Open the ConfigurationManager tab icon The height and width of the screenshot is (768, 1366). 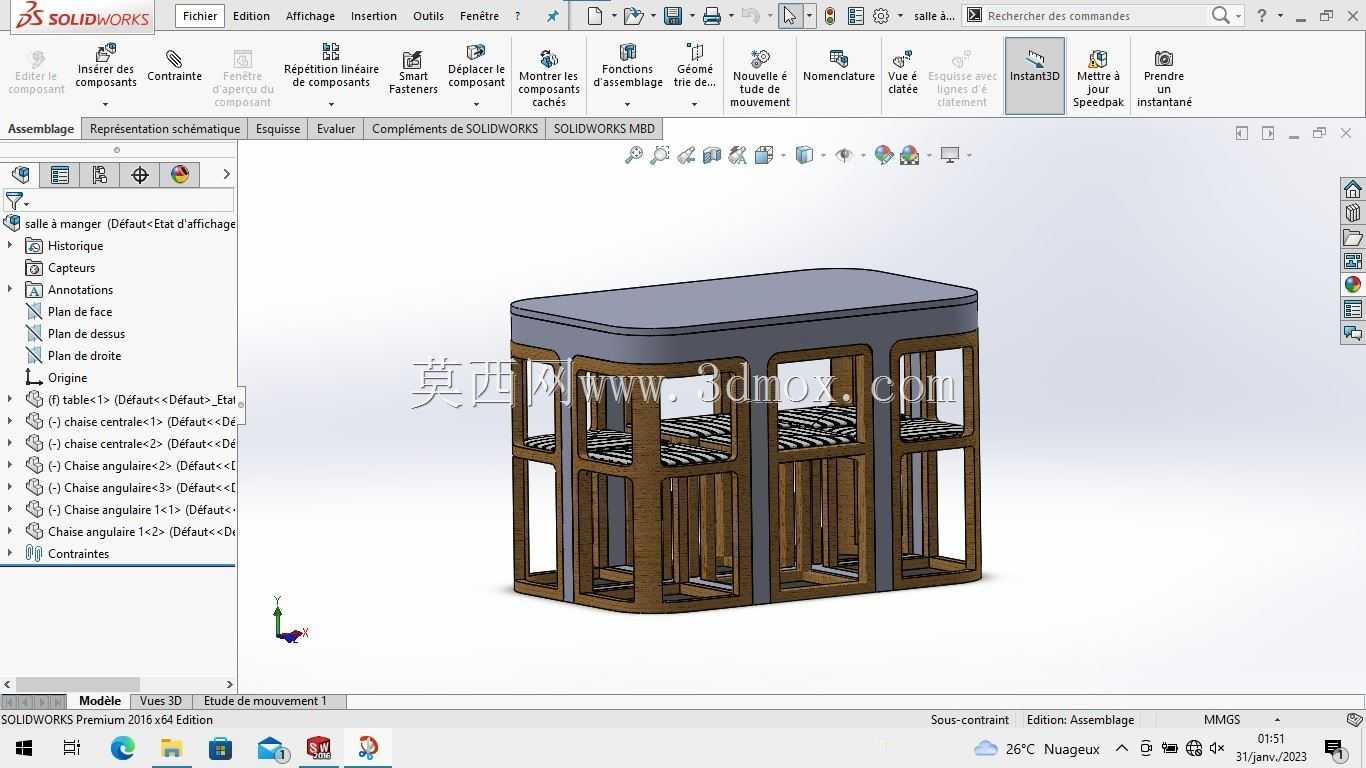(100, 175)
